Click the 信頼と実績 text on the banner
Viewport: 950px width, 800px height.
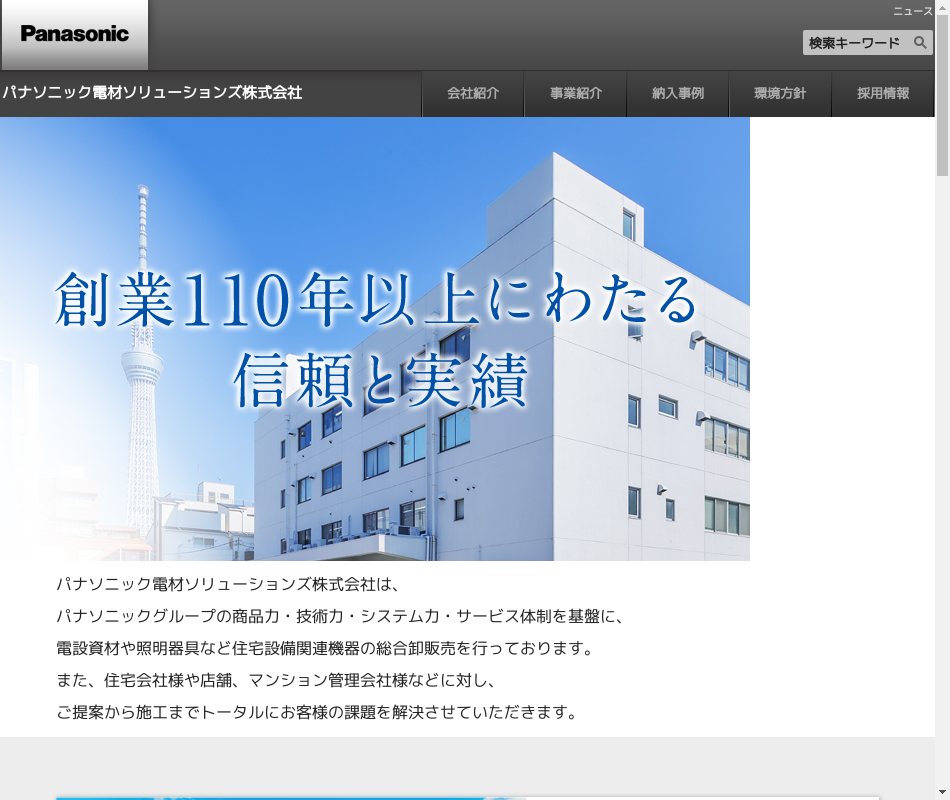[x=380, y=380]
